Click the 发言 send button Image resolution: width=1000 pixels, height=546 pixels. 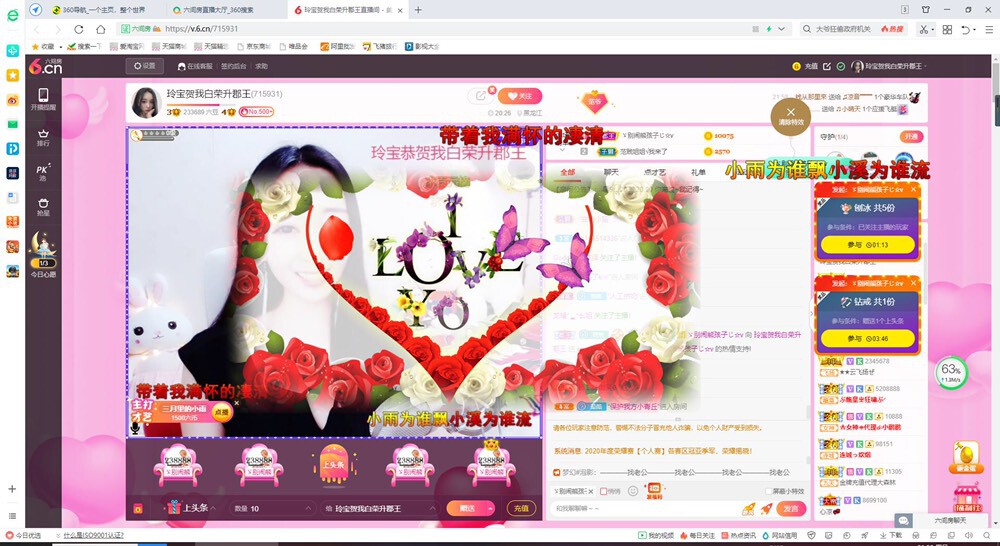click(x=791, y=508)
